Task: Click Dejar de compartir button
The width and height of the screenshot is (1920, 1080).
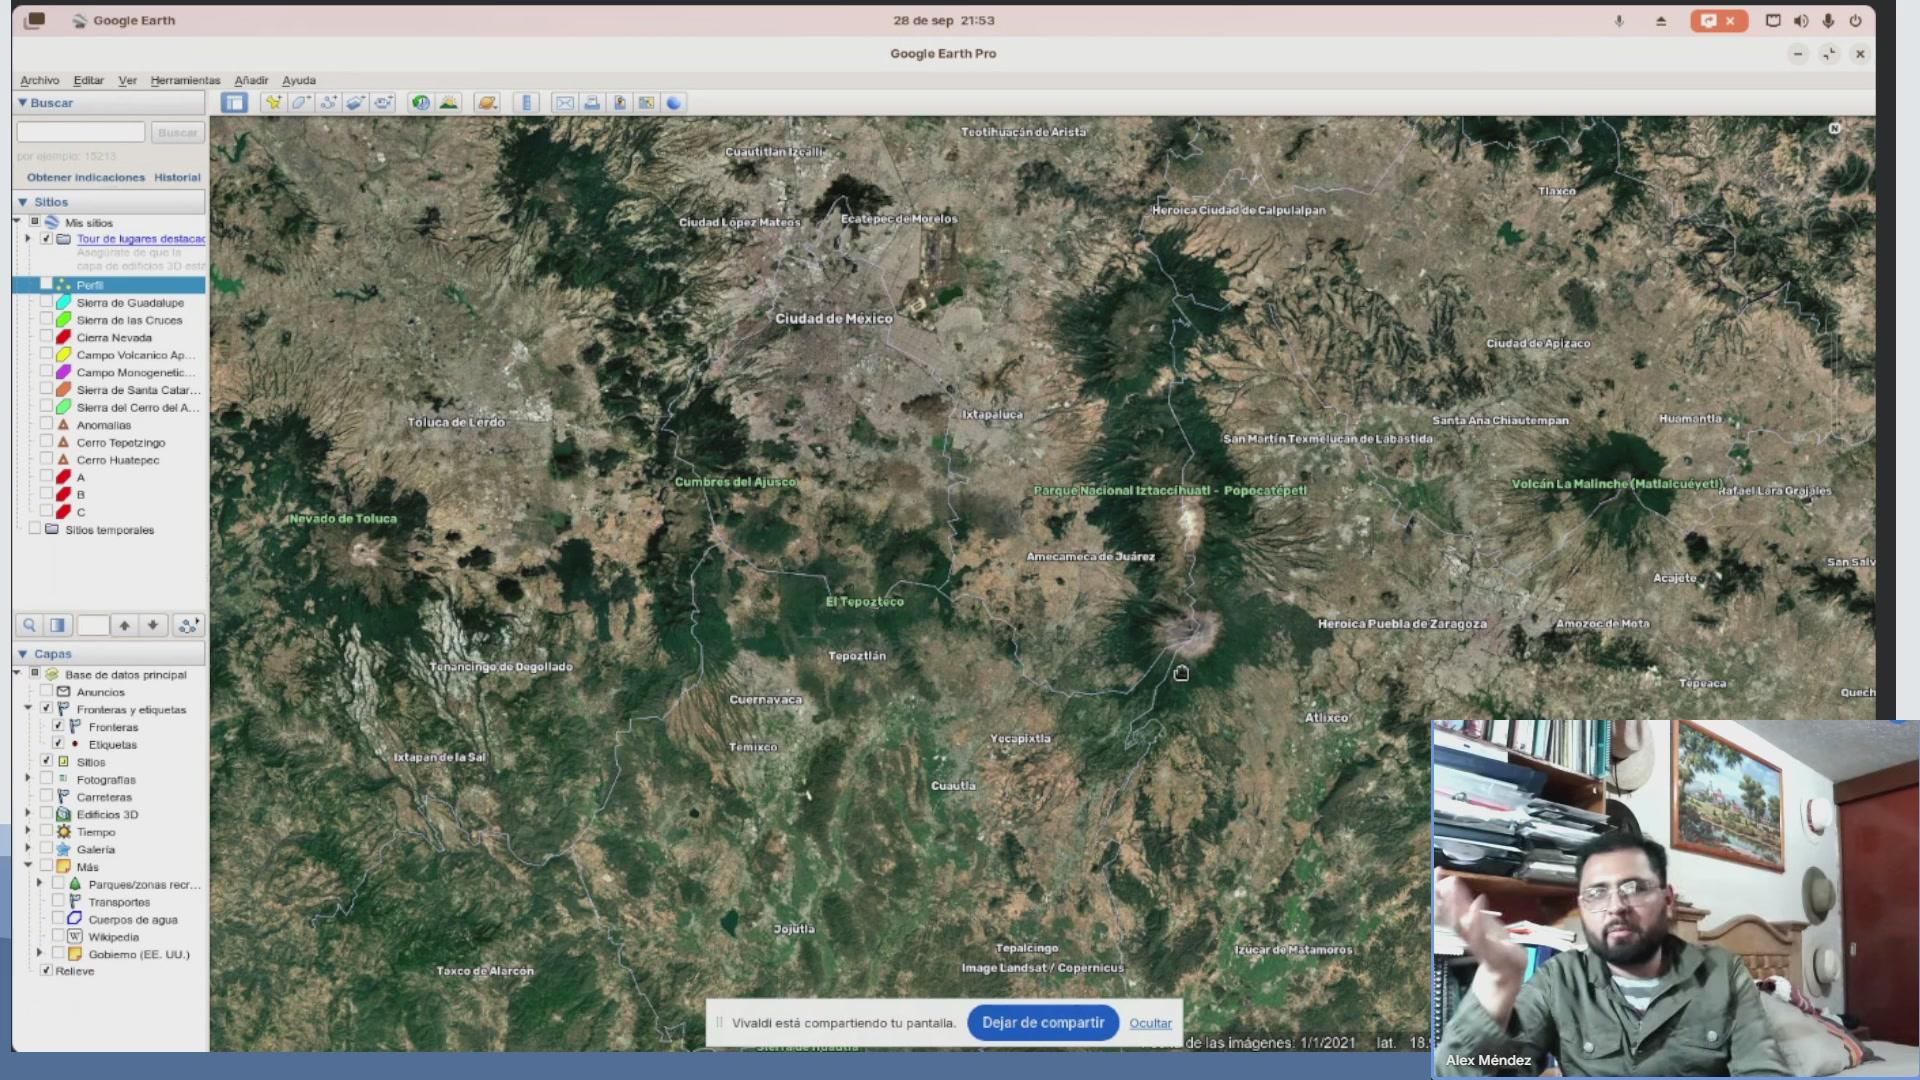Action: click(1043, 1022)
